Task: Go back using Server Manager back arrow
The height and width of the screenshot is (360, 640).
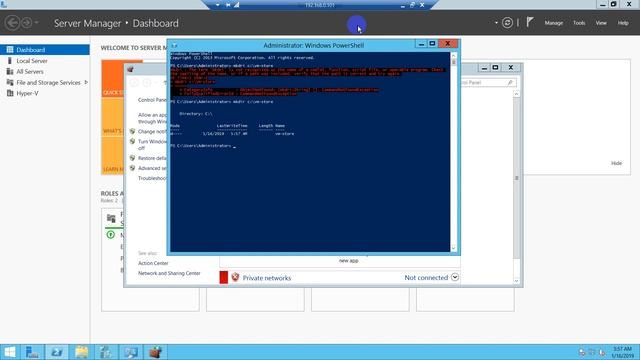Action: 12,22
